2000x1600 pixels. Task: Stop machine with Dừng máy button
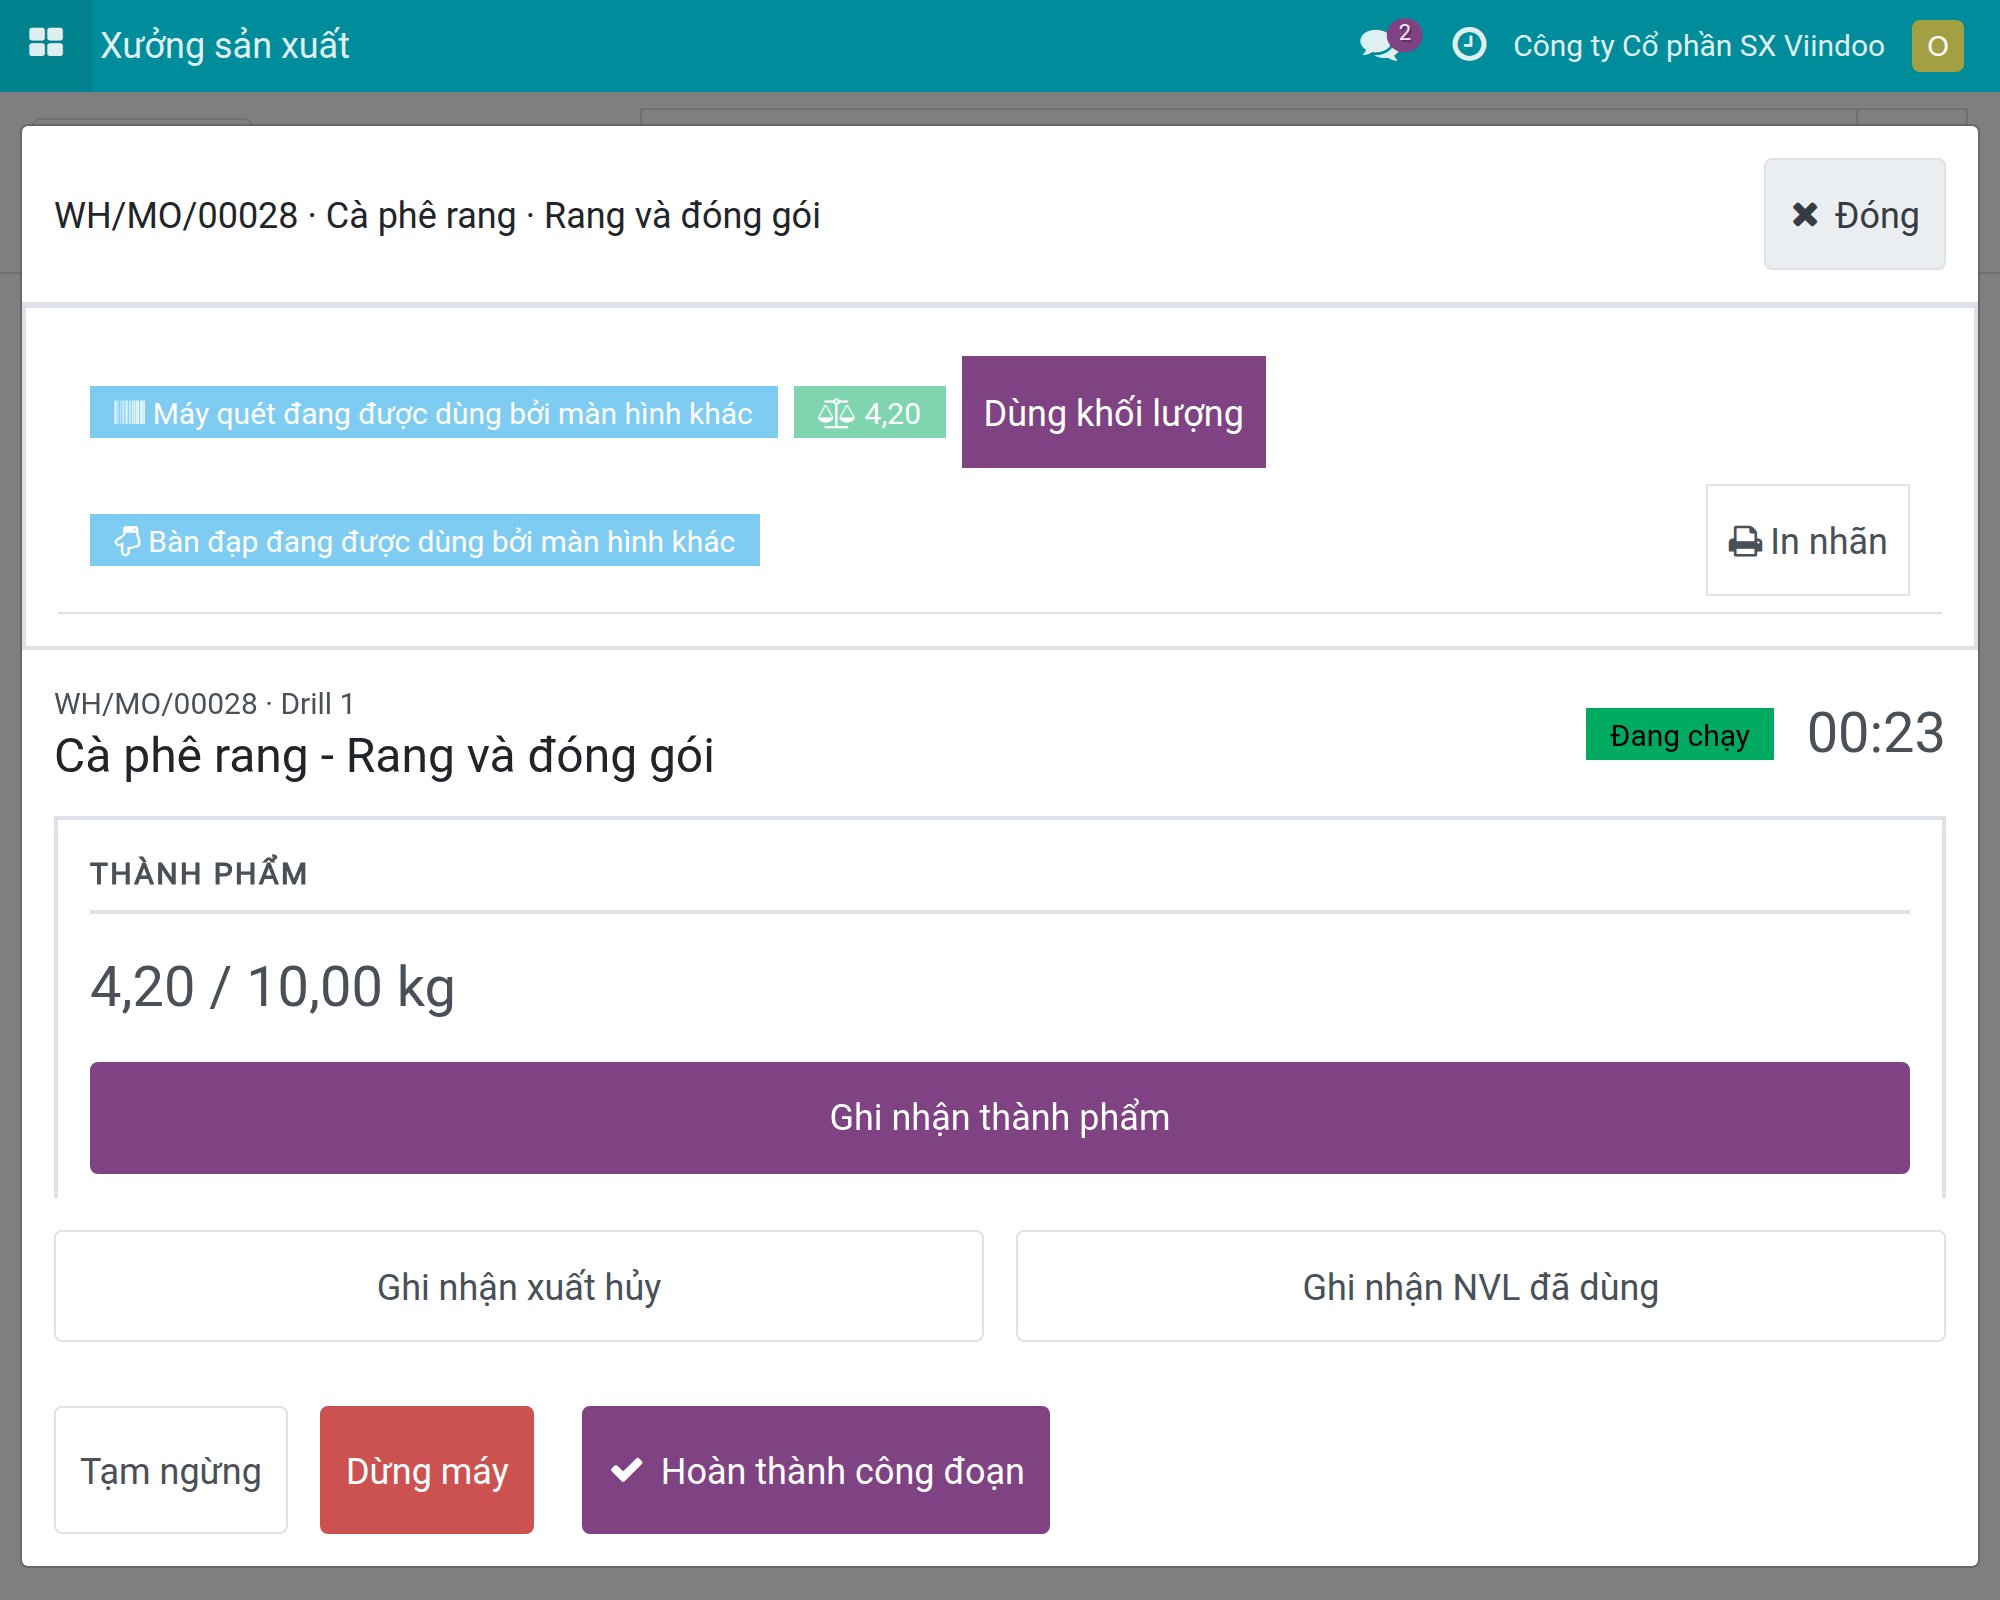[427, 1470]
